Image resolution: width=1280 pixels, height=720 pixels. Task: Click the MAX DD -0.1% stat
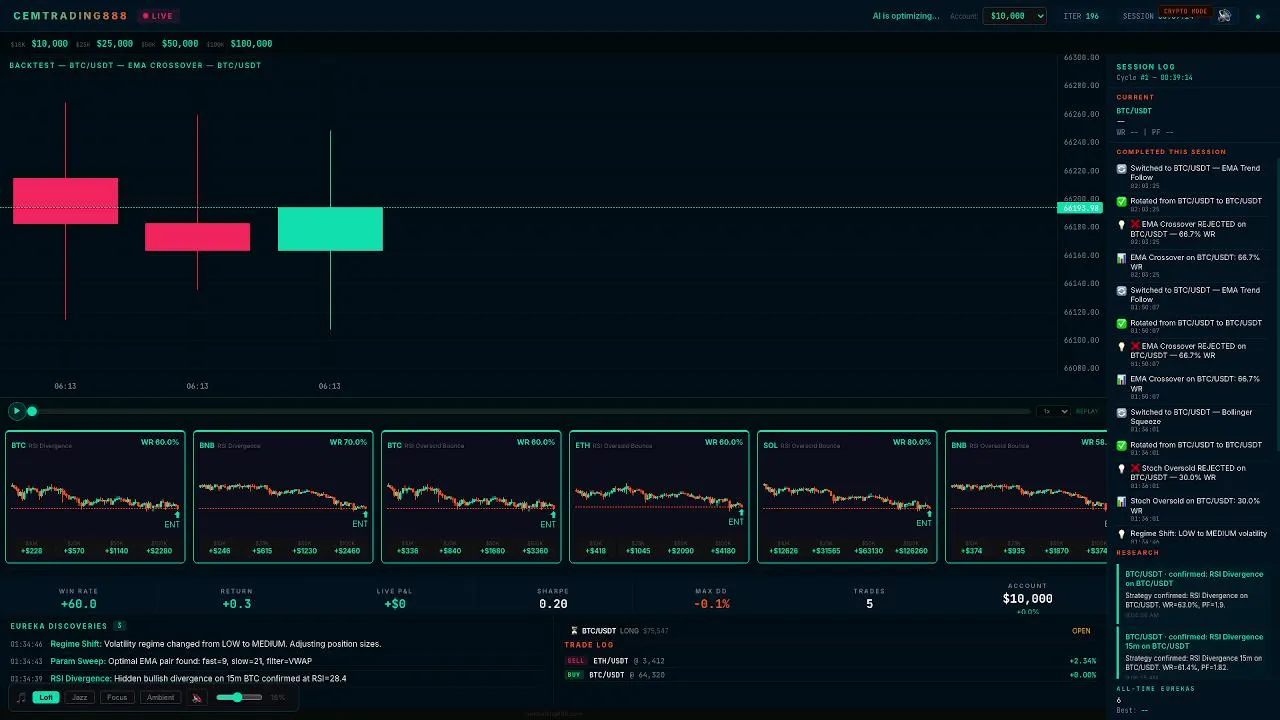pos(712,598)
